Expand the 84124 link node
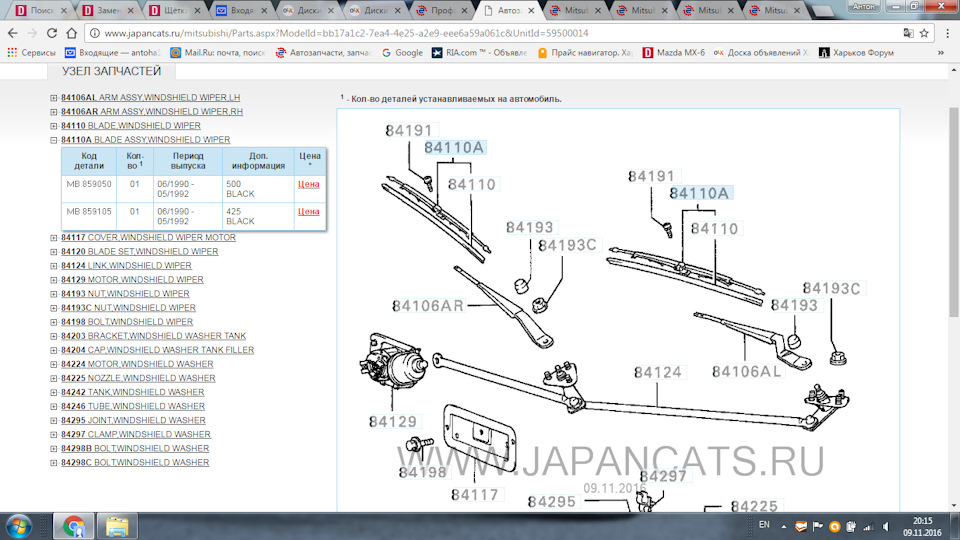The image size is (960, 540). coord(54,266)
